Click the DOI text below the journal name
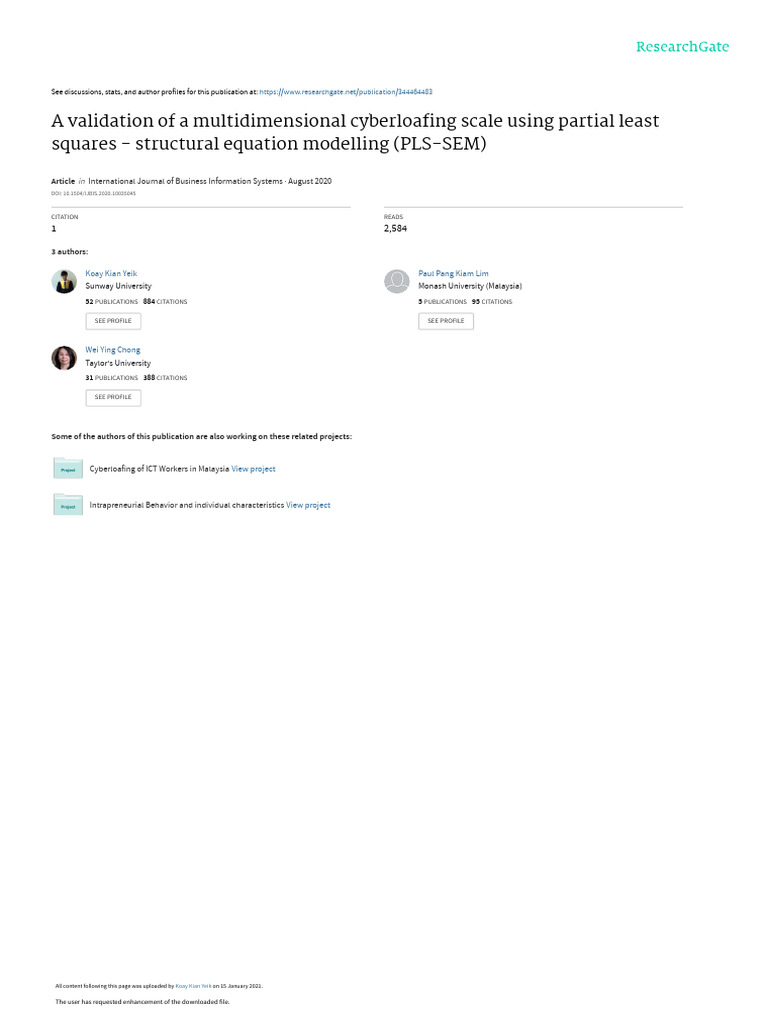 point(93,193)
